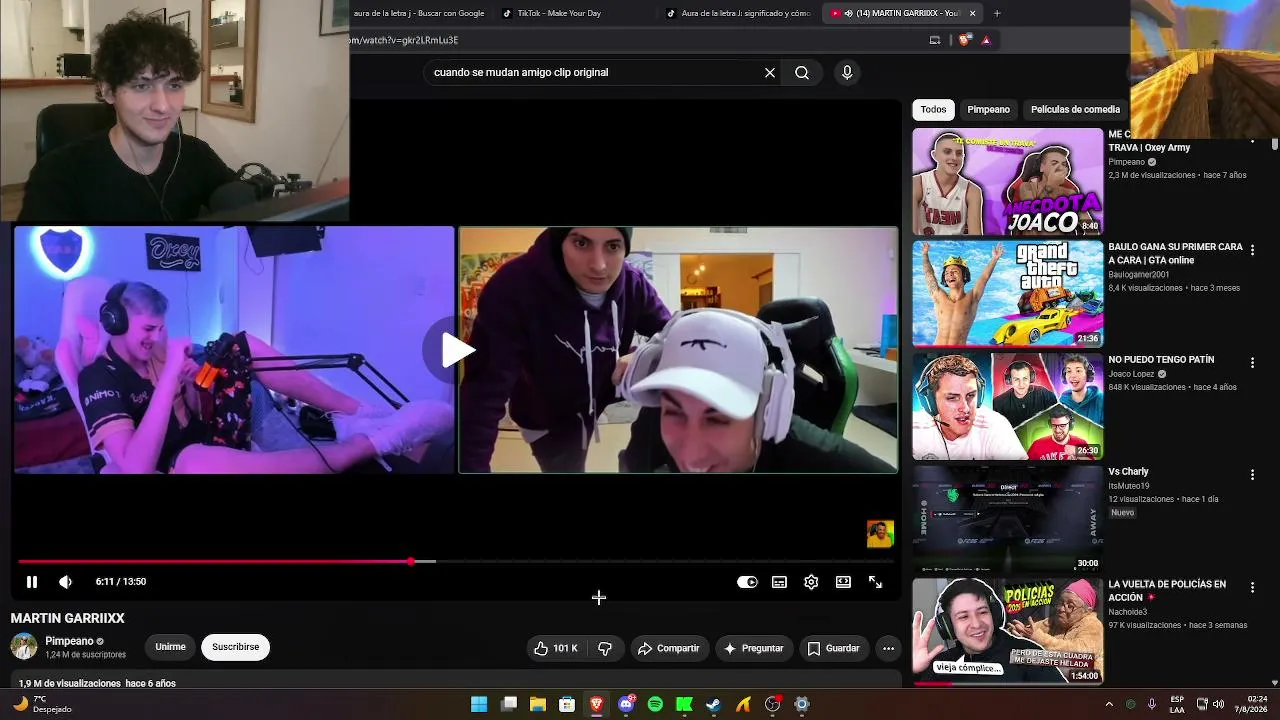Switch to the "Aura de la letra J: significado" tab
The height and width of the screenshot is (720, 1280).
tap(740, 13)
